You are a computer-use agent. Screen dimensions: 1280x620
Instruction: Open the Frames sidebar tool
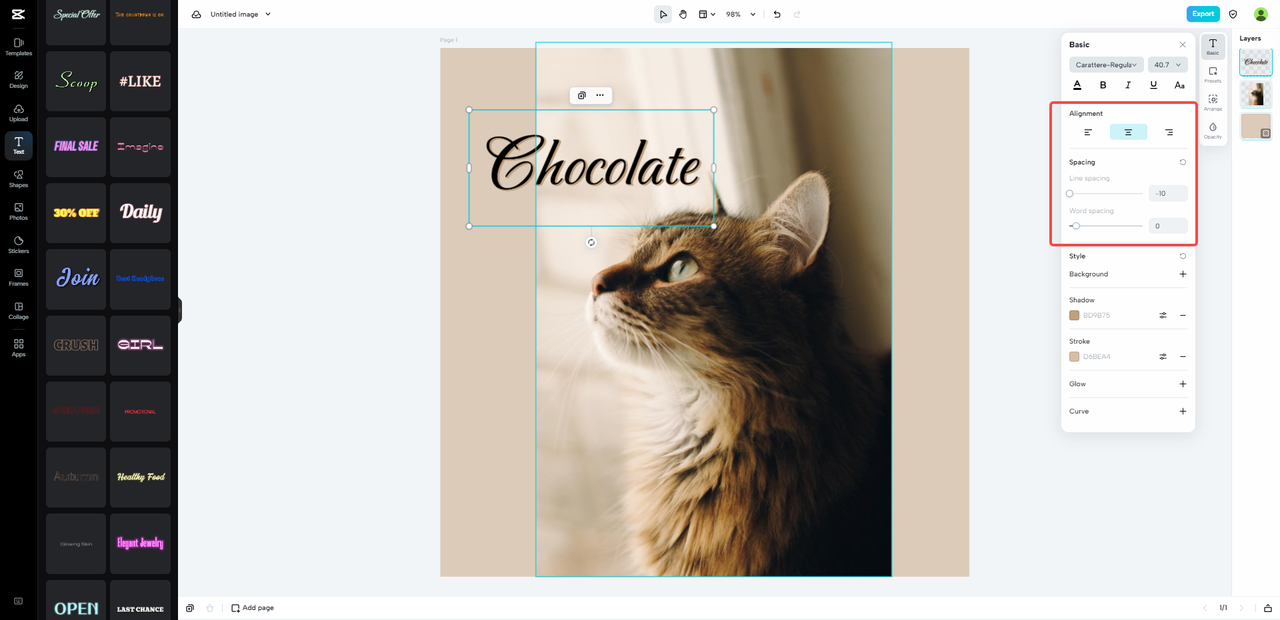(x=18, y=277)
